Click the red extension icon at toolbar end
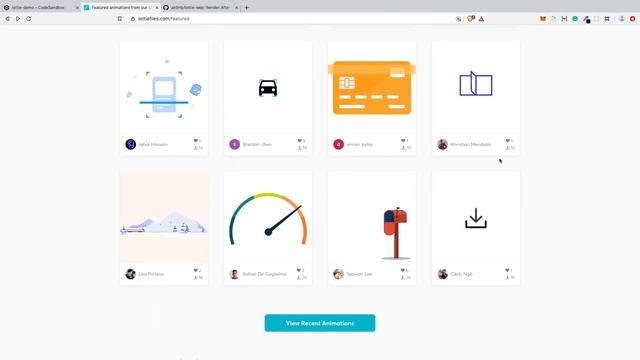Image resolution: width=640 pixels, height=360 pixels. click(x=633, y=19)
